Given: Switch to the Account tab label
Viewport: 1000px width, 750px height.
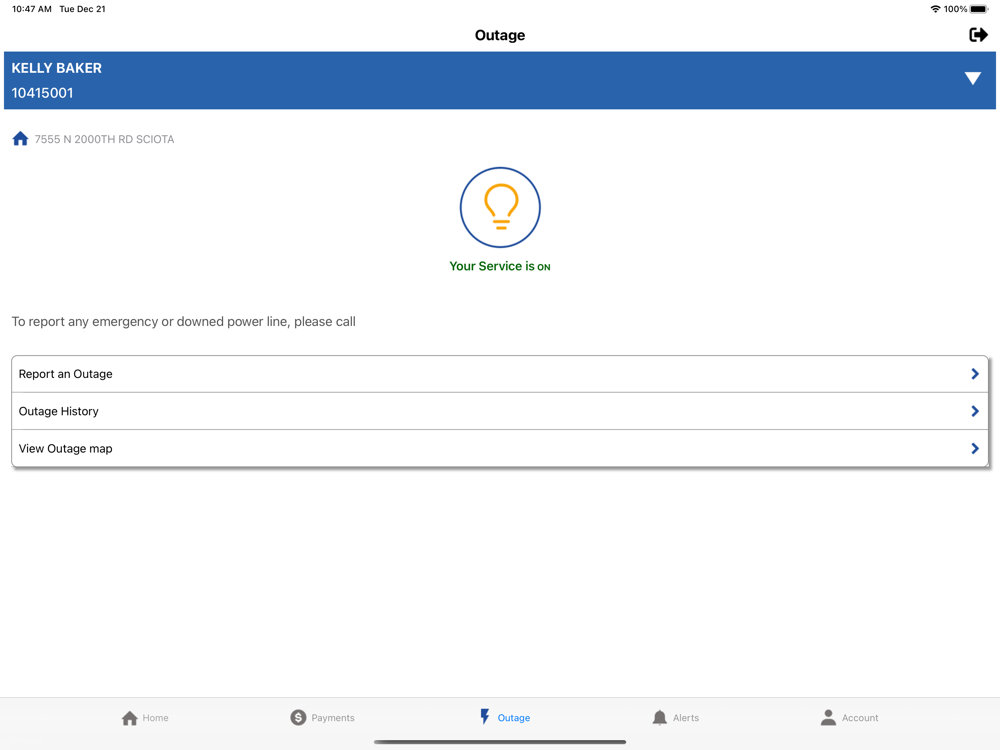Looking at the screenshot, I should point(860,718).
